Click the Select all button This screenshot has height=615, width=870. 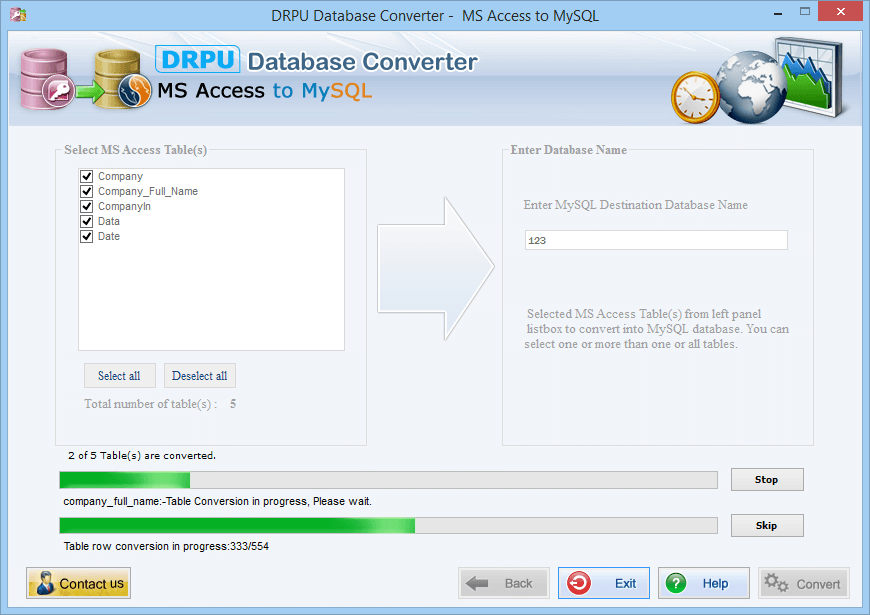pos(119,376)
